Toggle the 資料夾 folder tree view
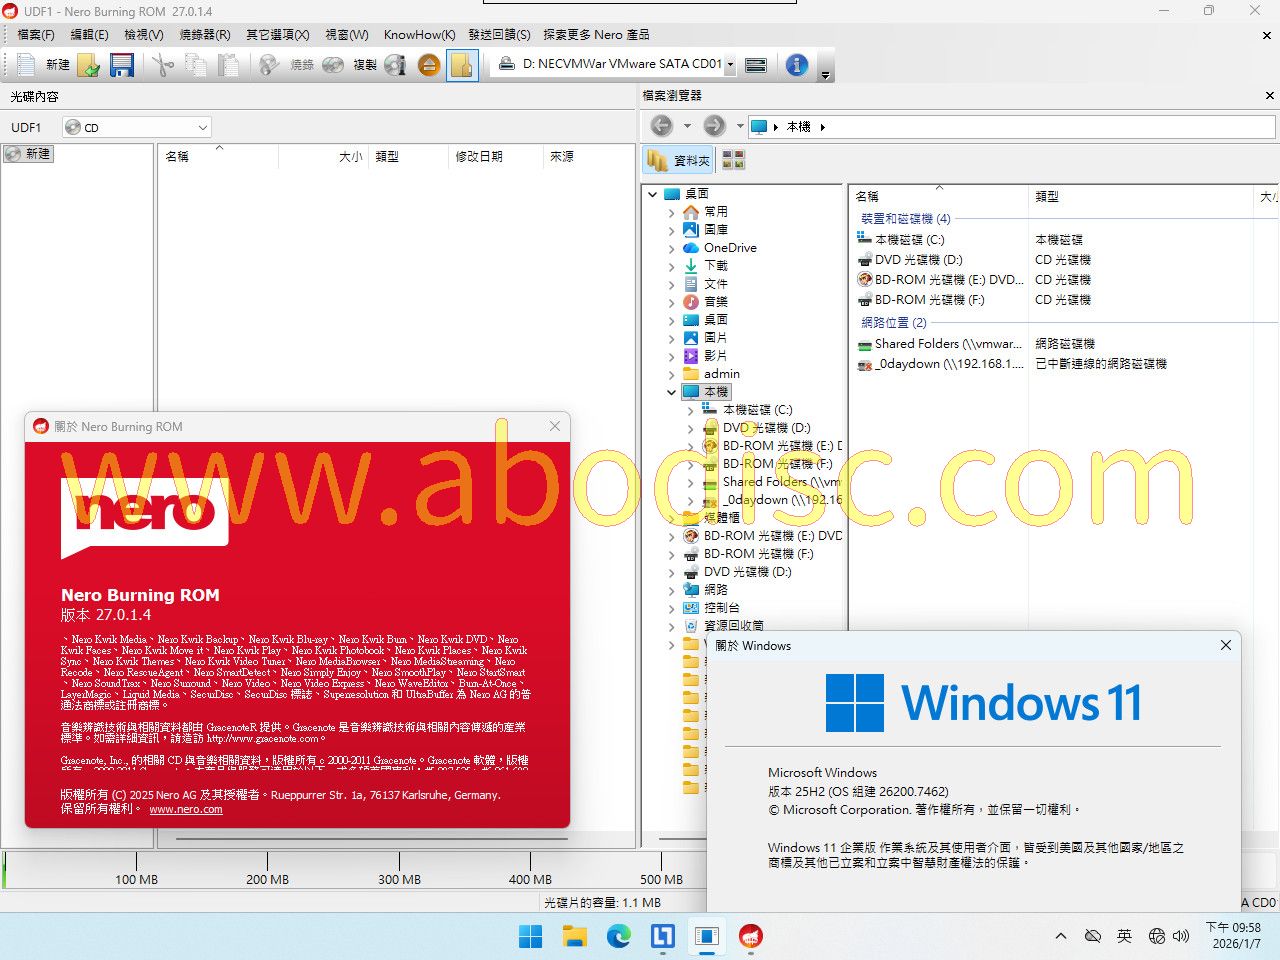The width and height of the screenshot is (1280, 960). pos(679,160)
